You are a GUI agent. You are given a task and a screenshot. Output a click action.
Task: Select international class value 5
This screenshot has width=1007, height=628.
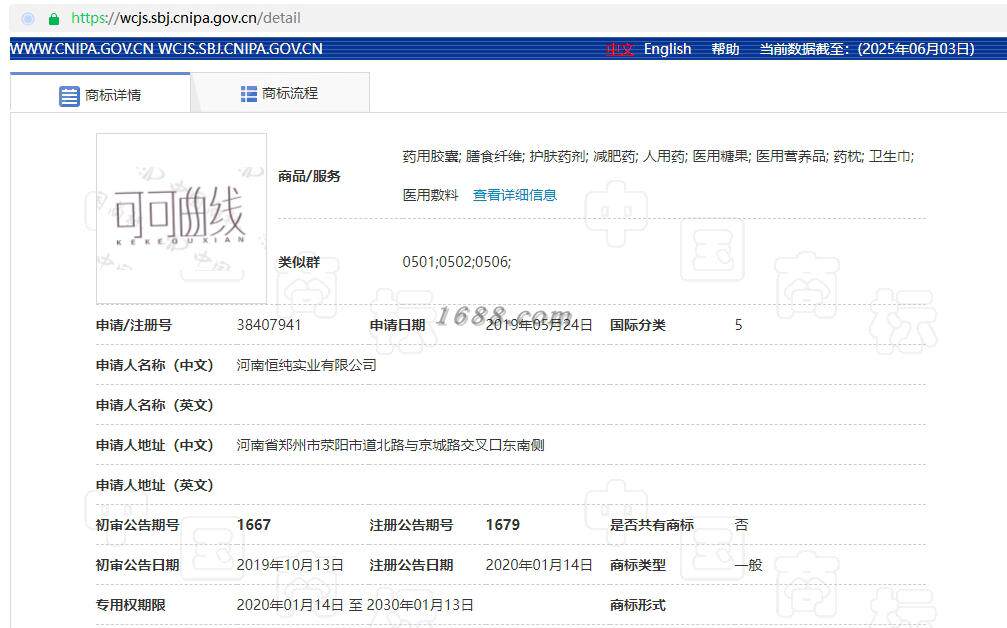(x=739, y=325)
